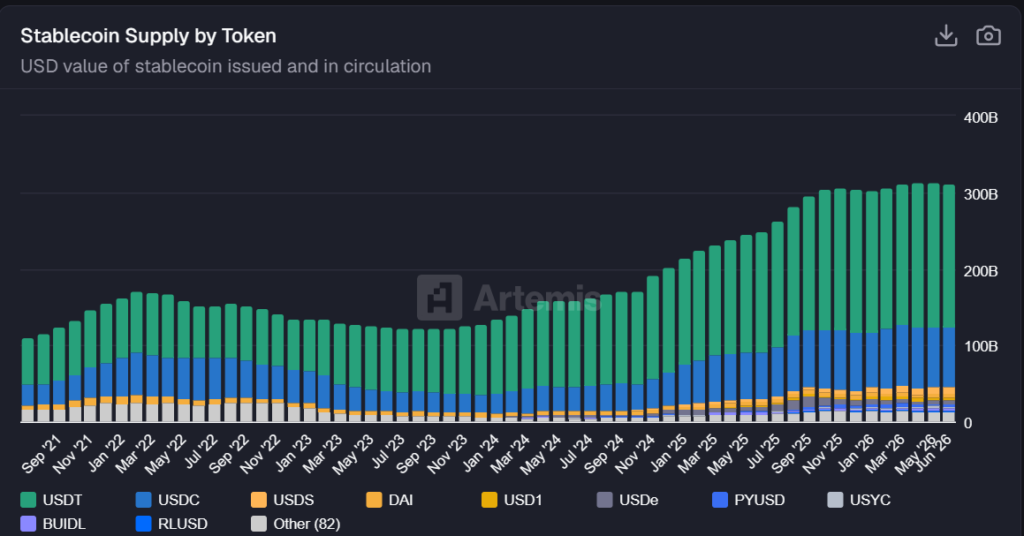This screenshot has height=536, width=1024.
Task: Click the Other (82) legend swatch
Action: [x=259, y=524]
